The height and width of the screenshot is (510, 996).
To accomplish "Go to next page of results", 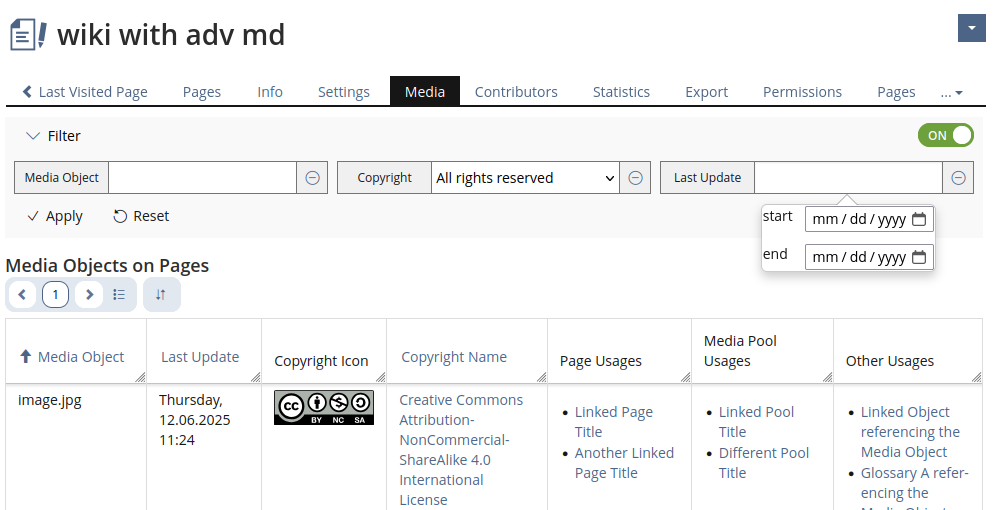I will pyautogui.click(x=89, y=295).
